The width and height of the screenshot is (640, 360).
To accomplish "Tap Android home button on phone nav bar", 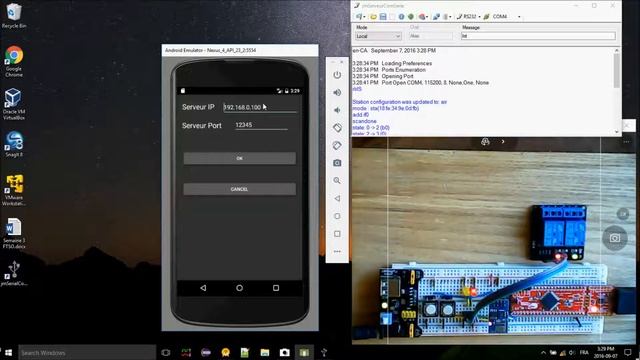I will [240, 288].
